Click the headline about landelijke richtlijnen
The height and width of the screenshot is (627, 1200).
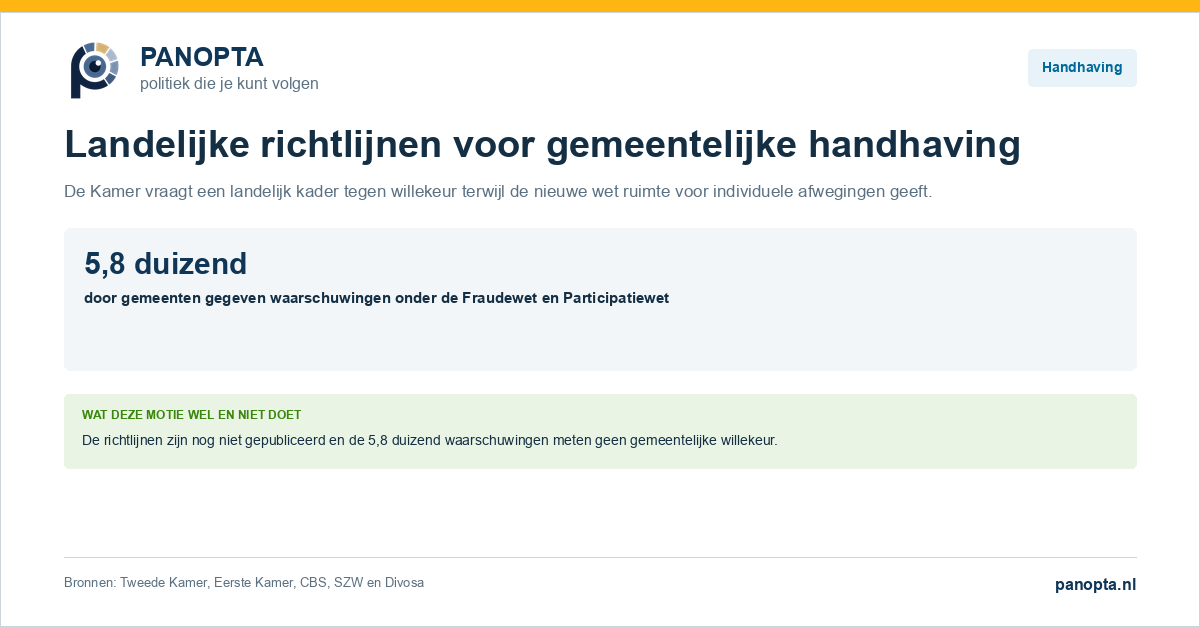coord(542,145)
